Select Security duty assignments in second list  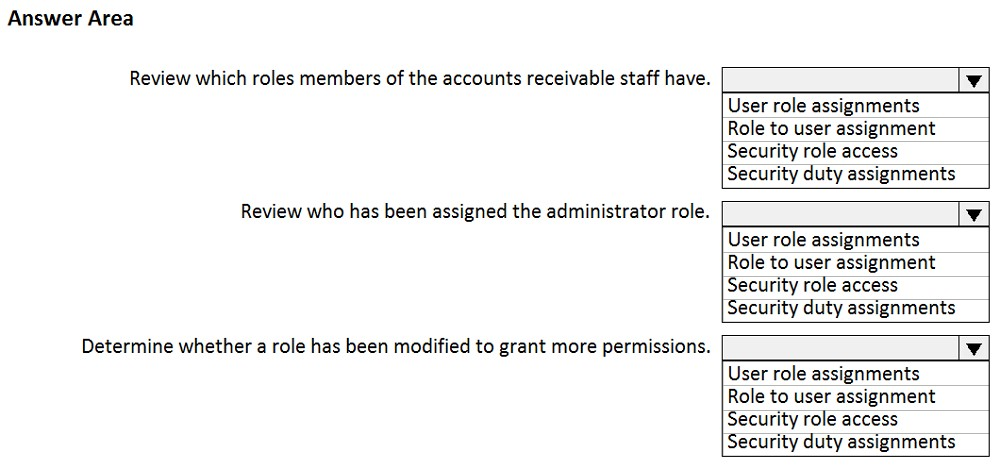pos(855,309)
